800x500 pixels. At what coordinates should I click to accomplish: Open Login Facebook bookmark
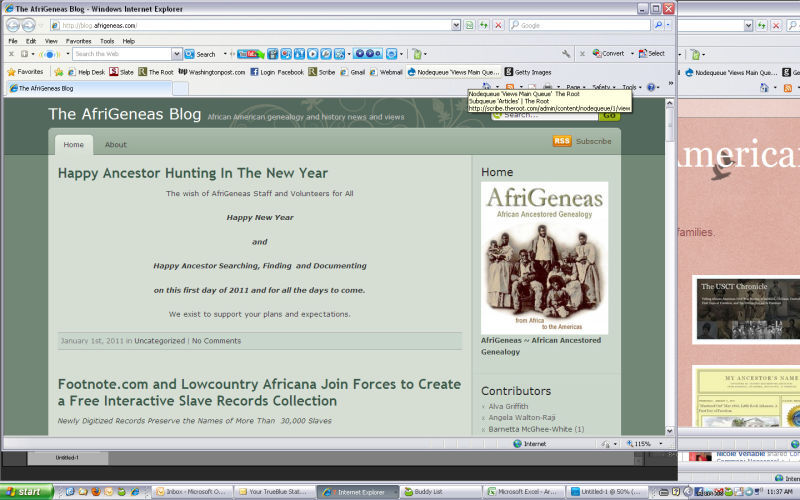277,72
